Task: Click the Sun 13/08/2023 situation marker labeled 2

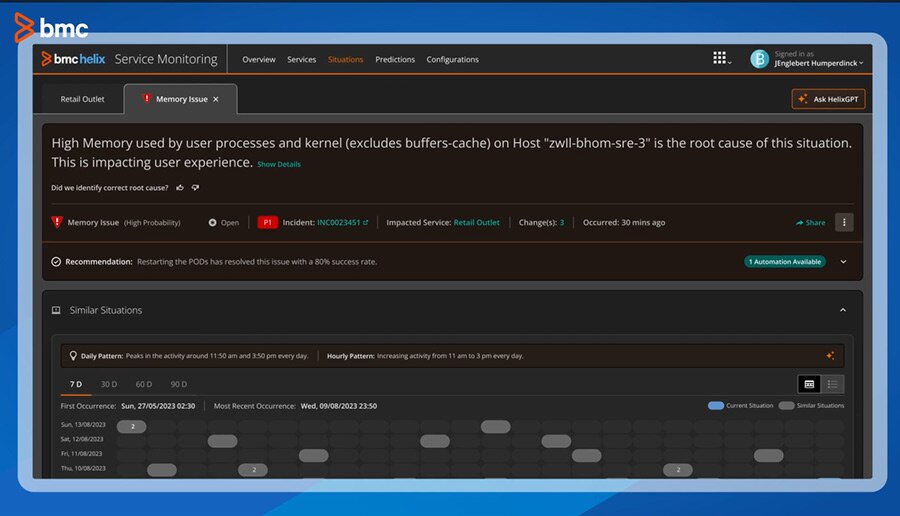Action: [132, 427]
